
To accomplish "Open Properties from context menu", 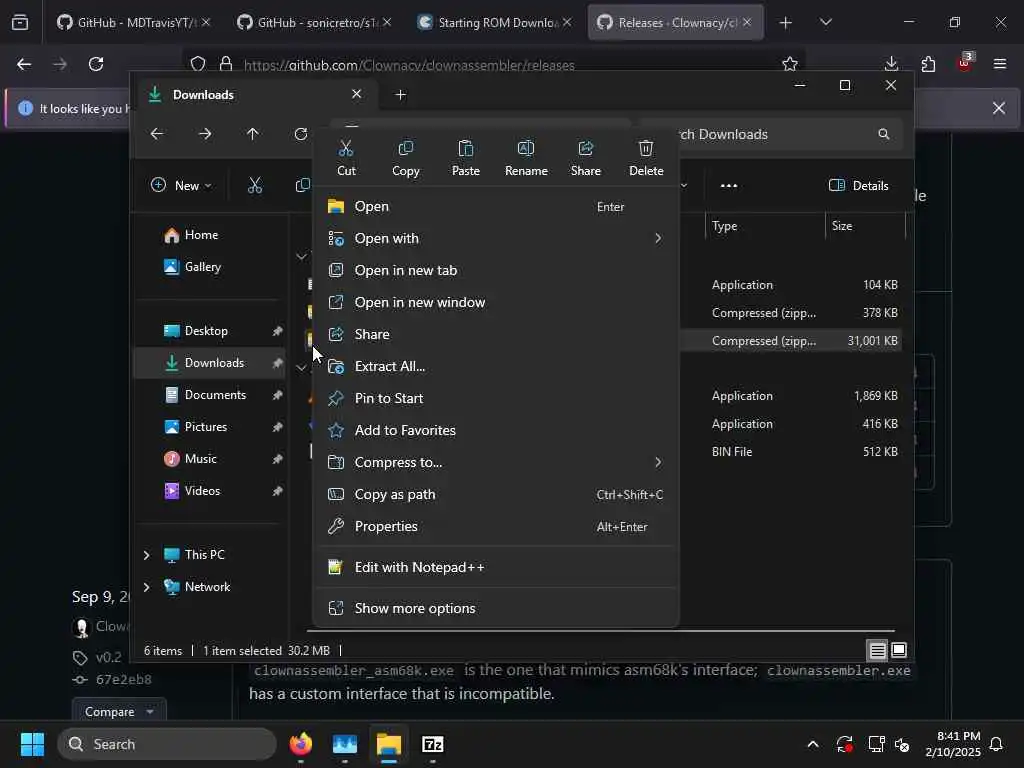I will click(x=496, y=526).
